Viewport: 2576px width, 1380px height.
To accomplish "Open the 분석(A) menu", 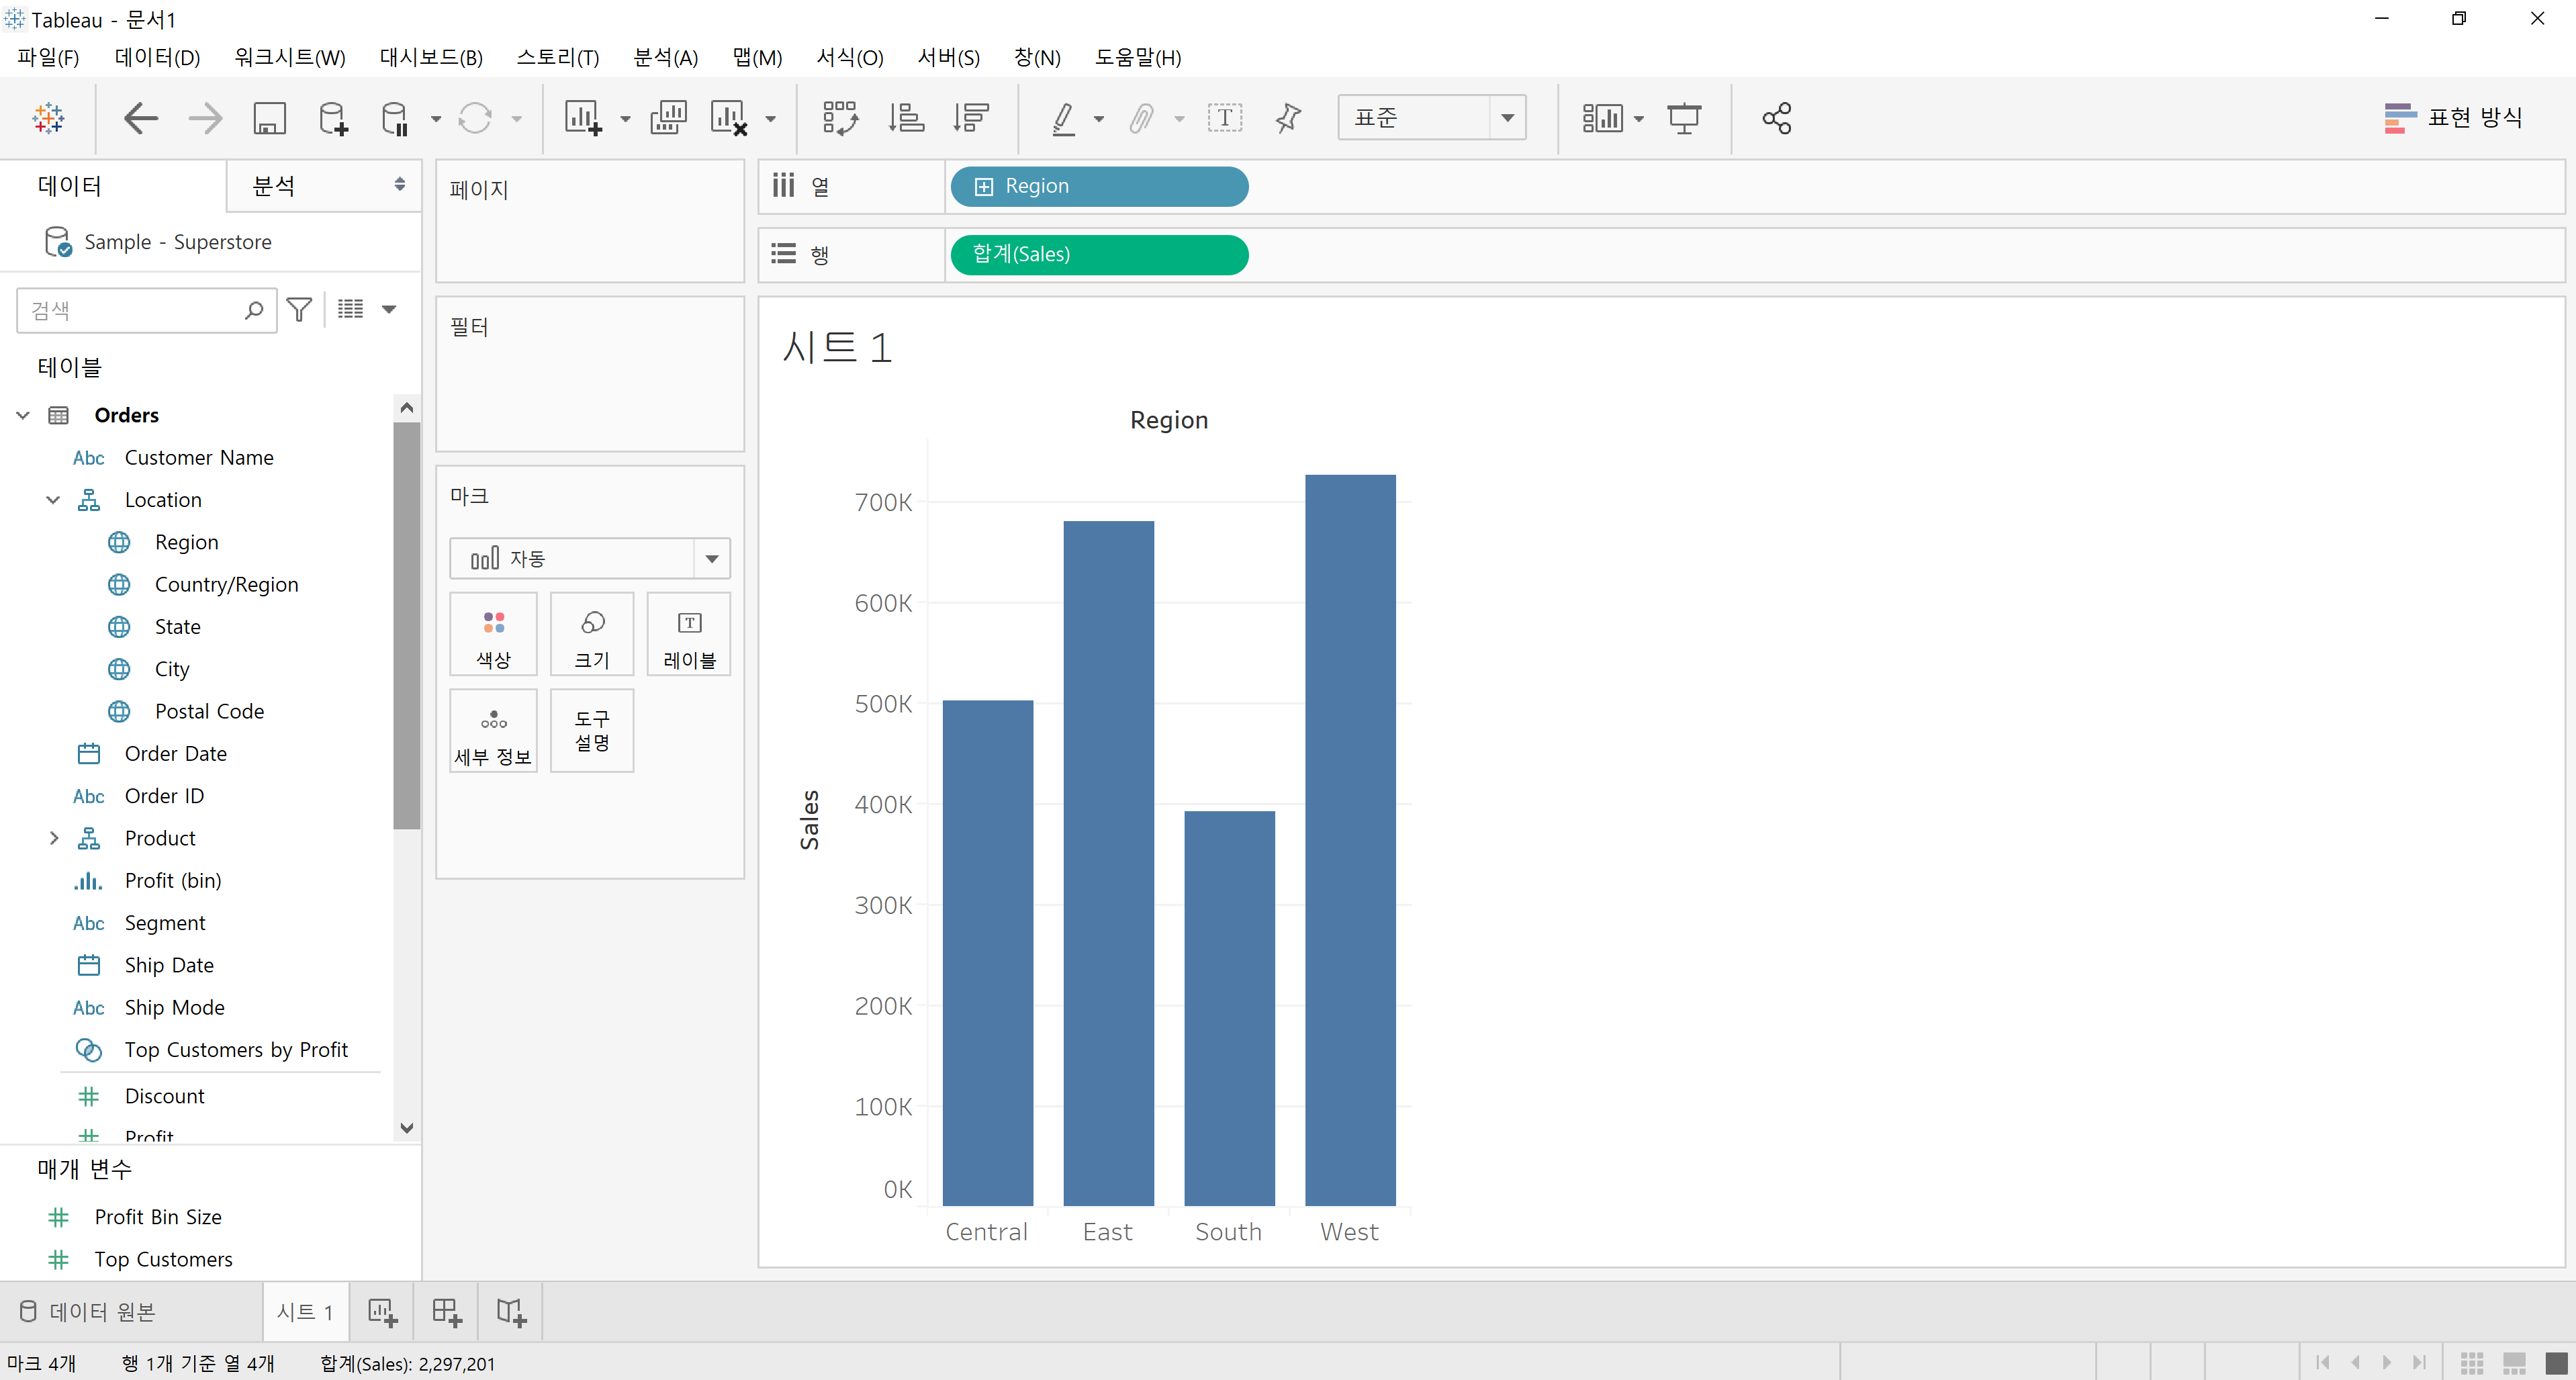I will [665, 57].
